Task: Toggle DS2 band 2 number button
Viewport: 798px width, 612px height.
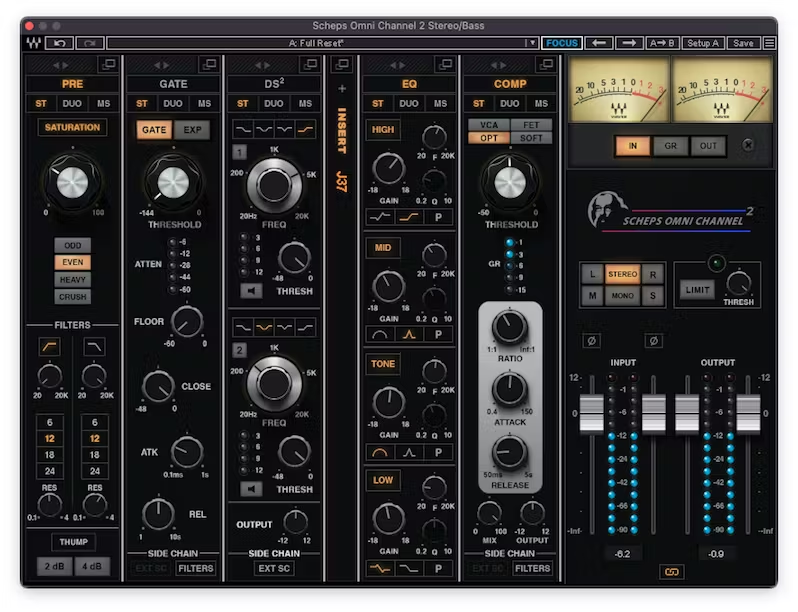Action: [x=239, y=349]
